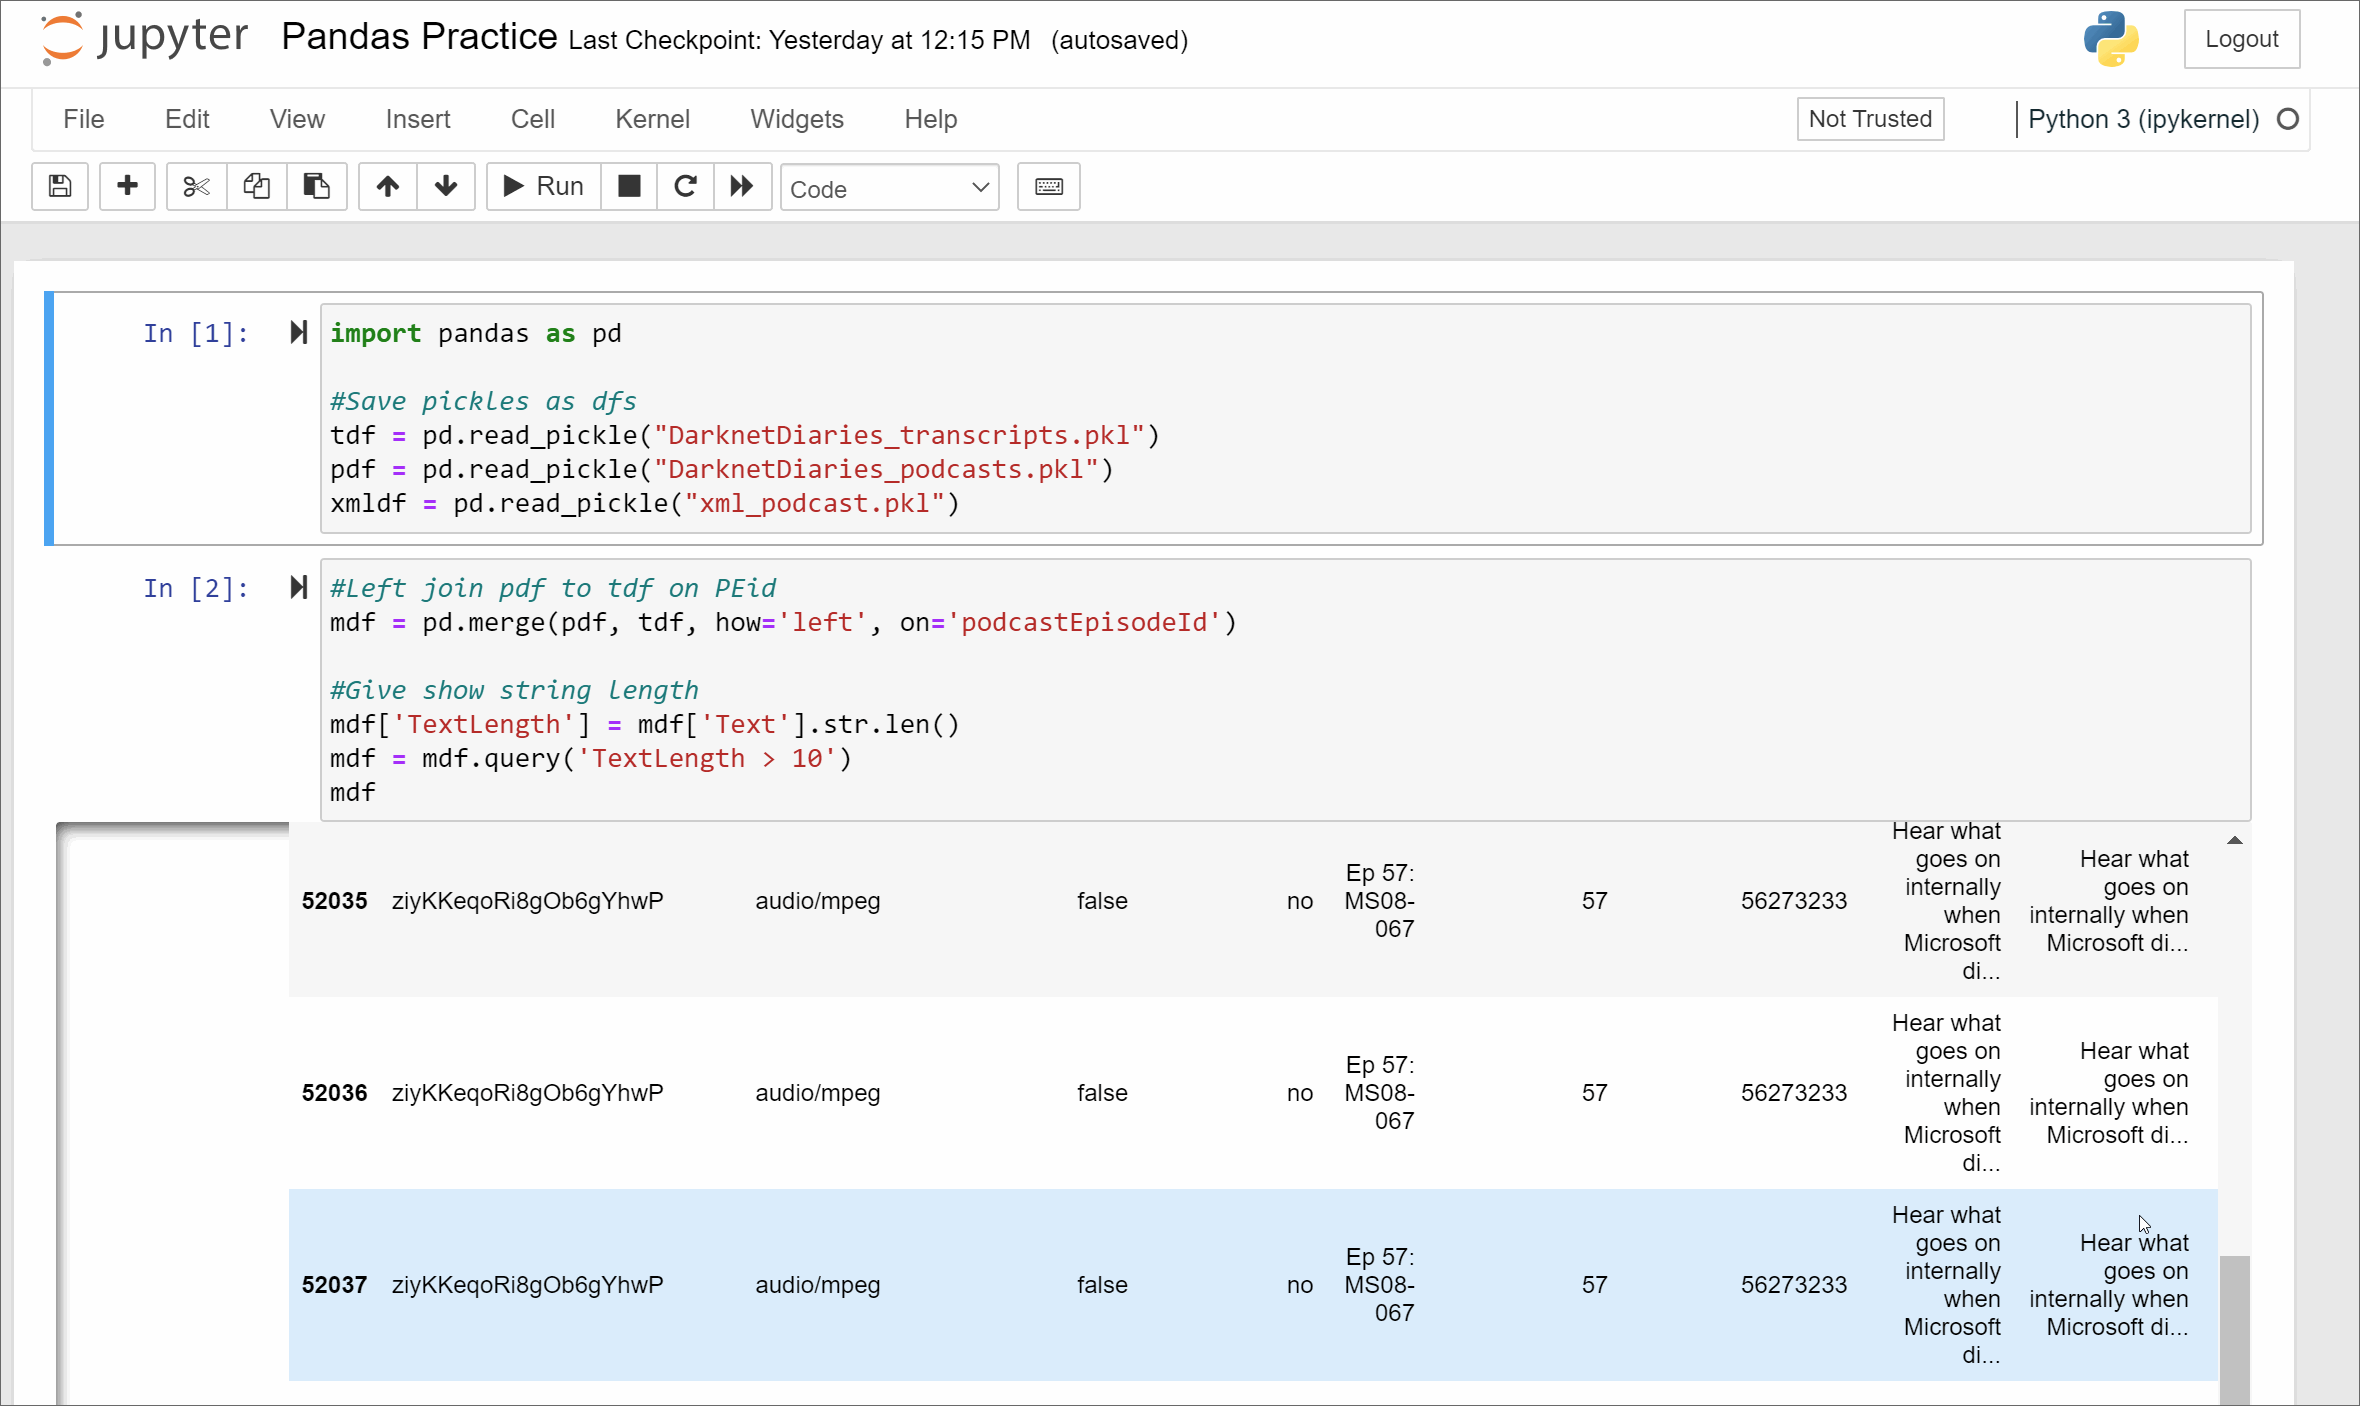The image size is (2360, 1406).
Task: Click the Restart kernel button
Action: (685, 186)
